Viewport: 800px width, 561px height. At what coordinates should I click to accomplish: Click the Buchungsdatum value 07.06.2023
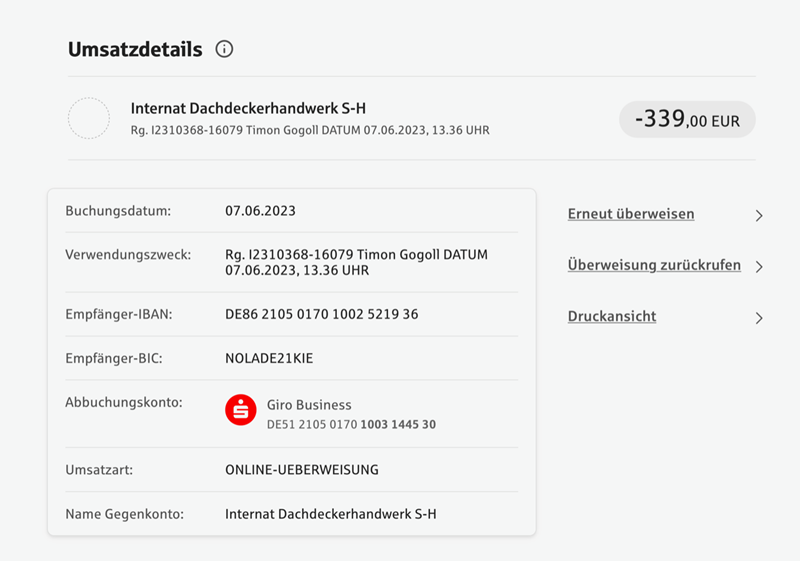pos(260,211)
